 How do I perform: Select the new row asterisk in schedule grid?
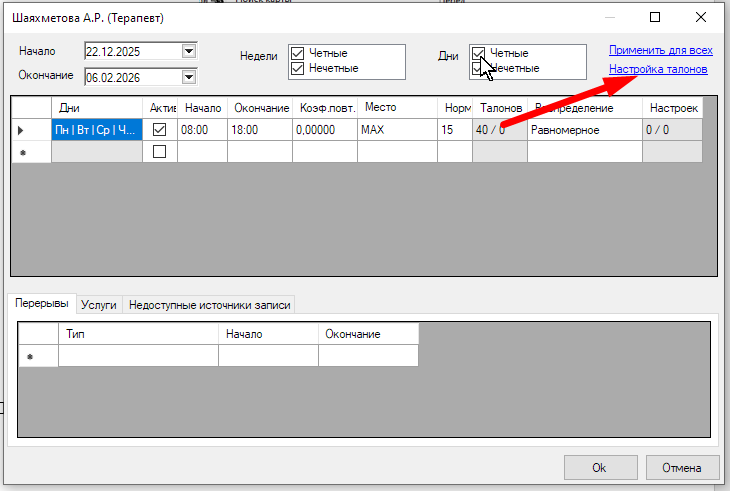click(22, 152)
